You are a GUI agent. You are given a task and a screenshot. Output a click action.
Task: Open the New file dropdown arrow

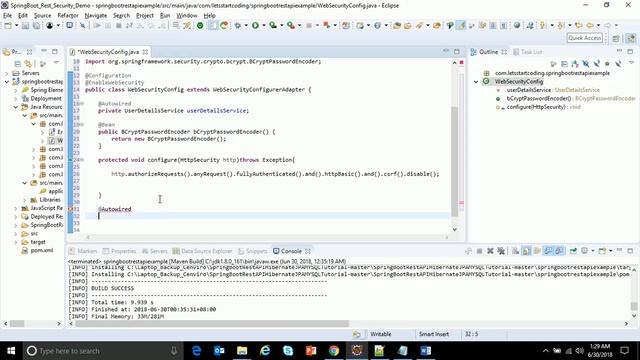[x=16, y=25]
